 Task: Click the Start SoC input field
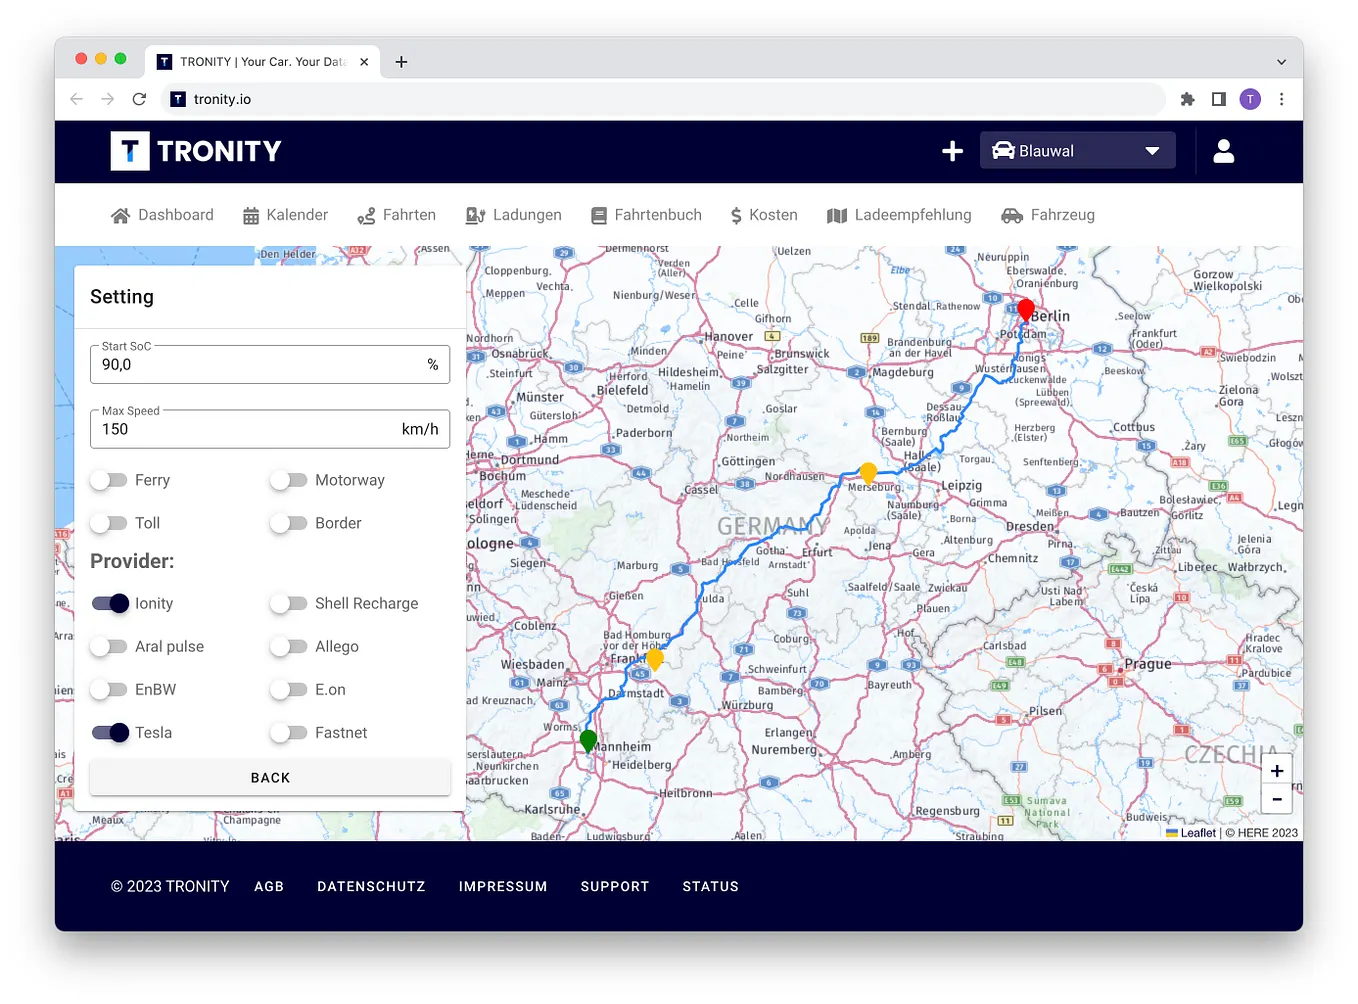[x=270, y=364]
